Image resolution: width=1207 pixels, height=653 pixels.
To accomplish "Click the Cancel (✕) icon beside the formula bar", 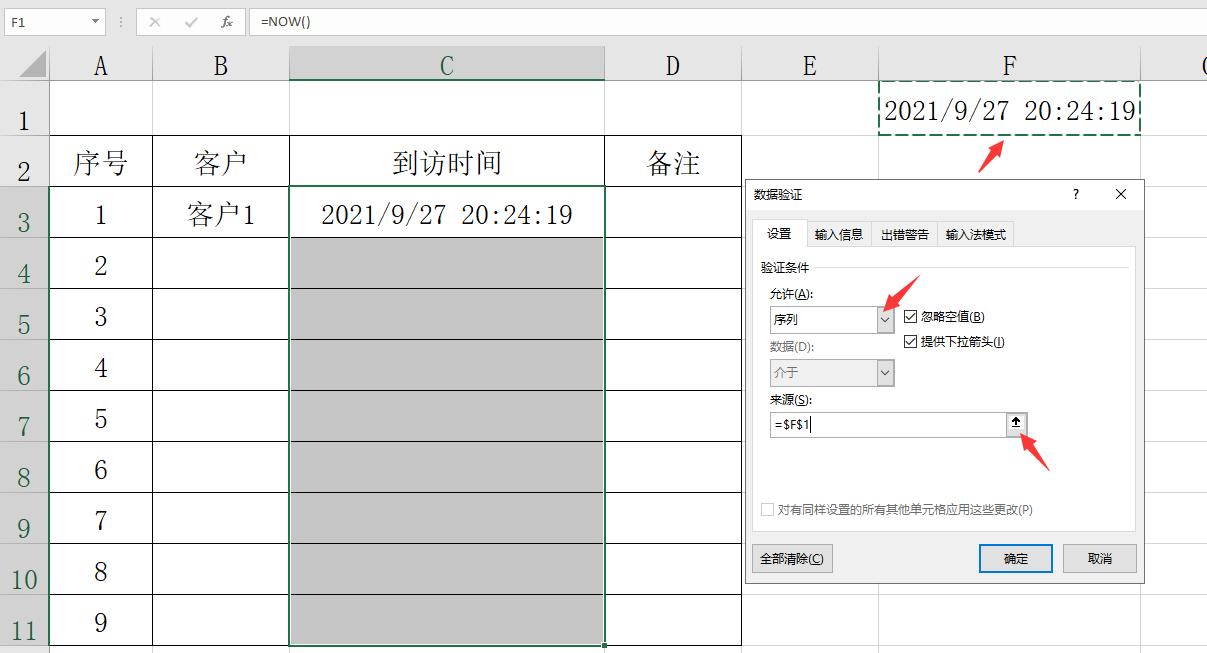I will point(156,21).
